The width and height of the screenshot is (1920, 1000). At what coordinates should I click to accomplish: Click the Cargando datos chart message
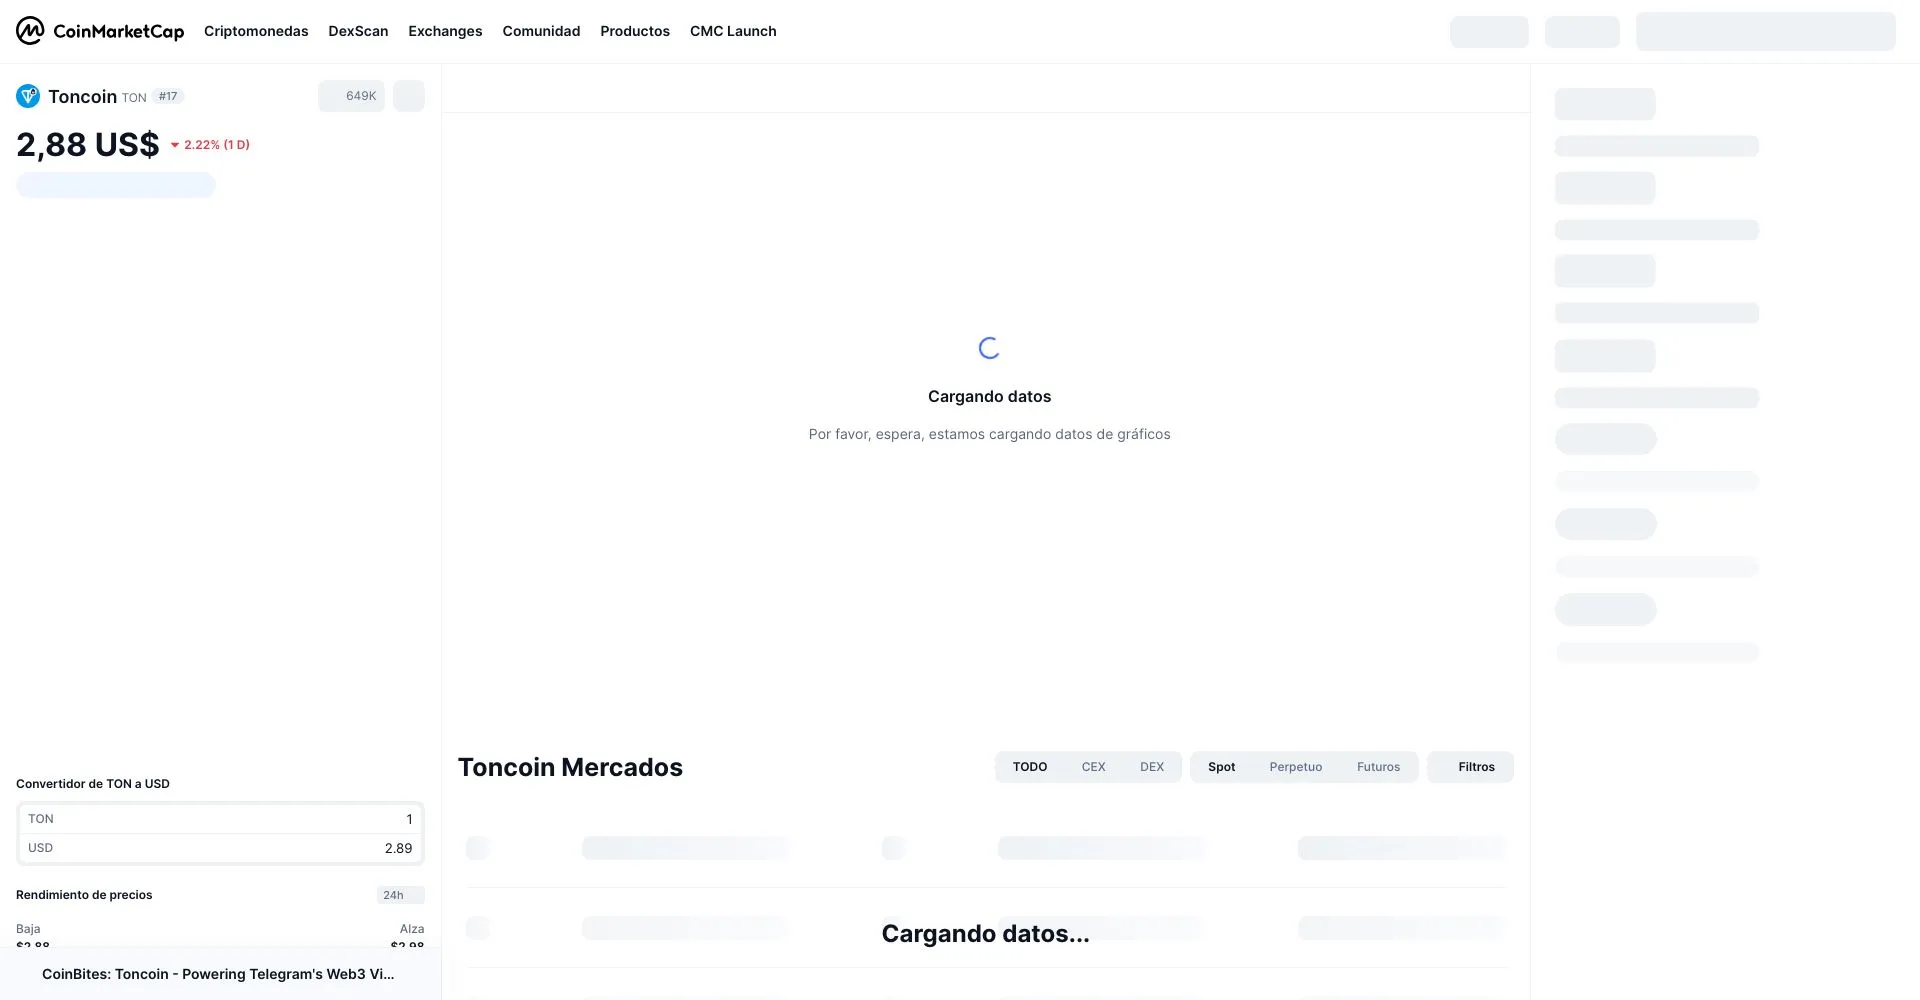(989, 397)
